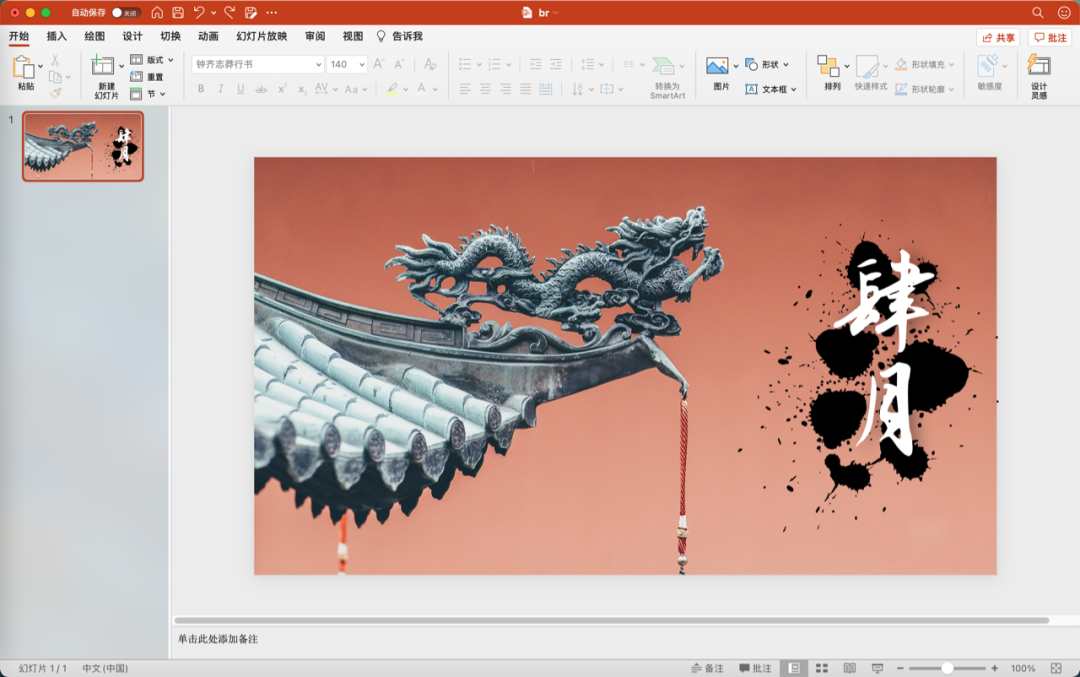Open the font name dropdown
The image size is (1080, 677).
[x=318, y=64]
